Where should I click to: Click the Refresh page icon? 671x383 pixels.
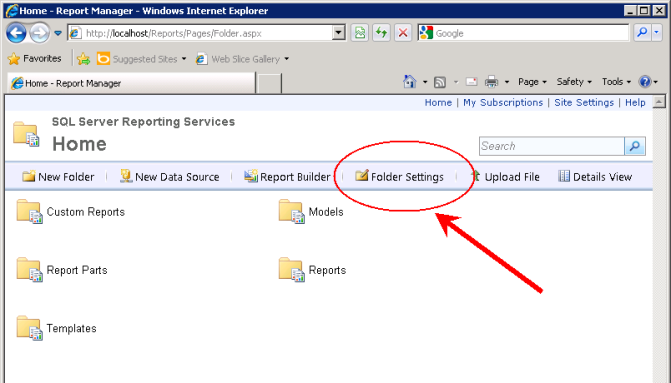tap(381, 33)
